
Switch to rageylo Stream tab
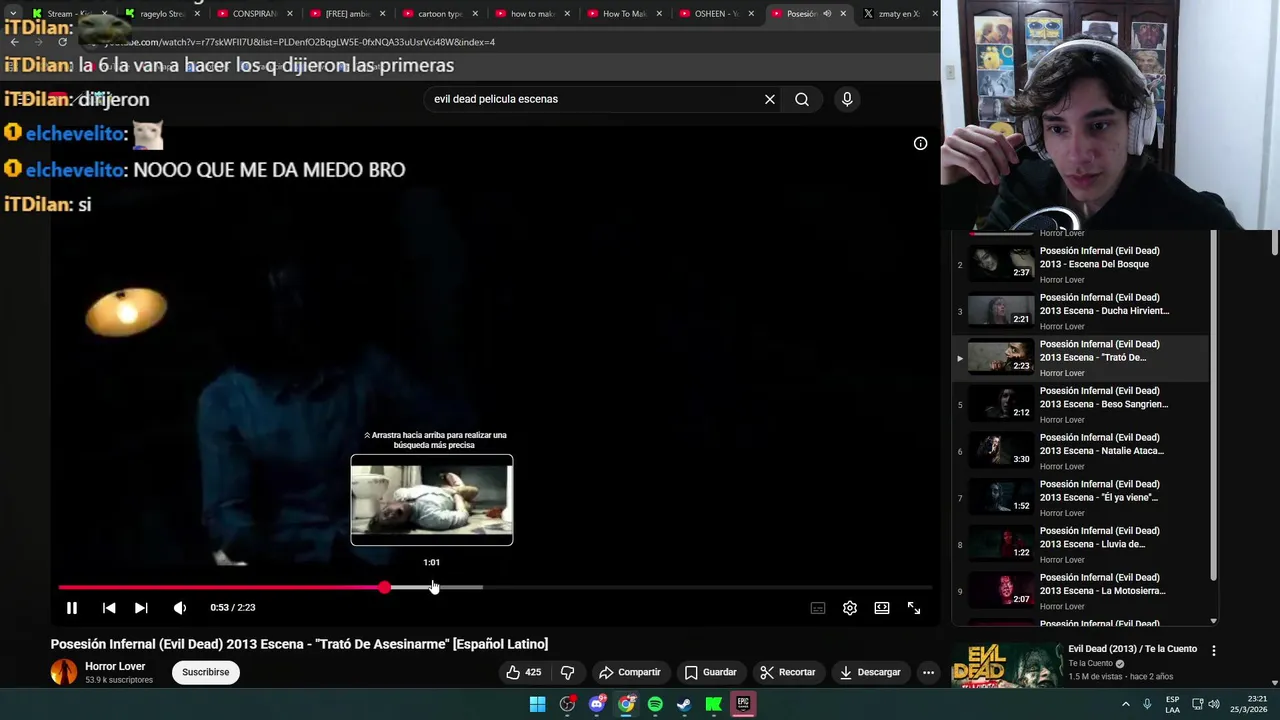click(163, 14)
